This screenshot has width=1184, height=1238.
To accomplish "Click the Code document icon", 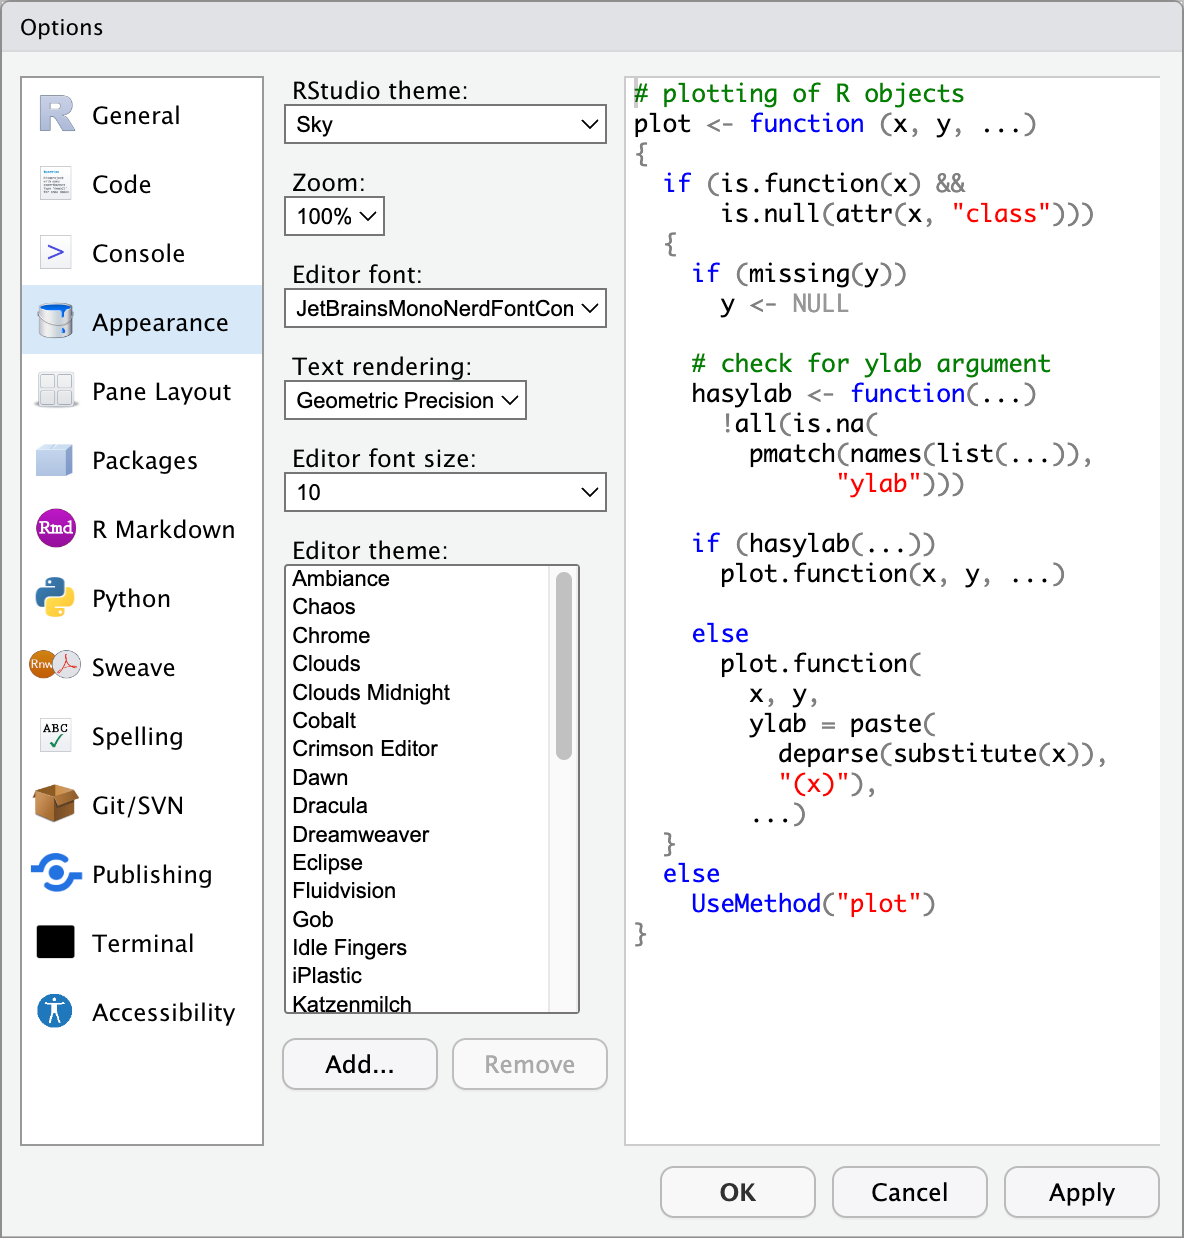I will click(x=56, y=183).
